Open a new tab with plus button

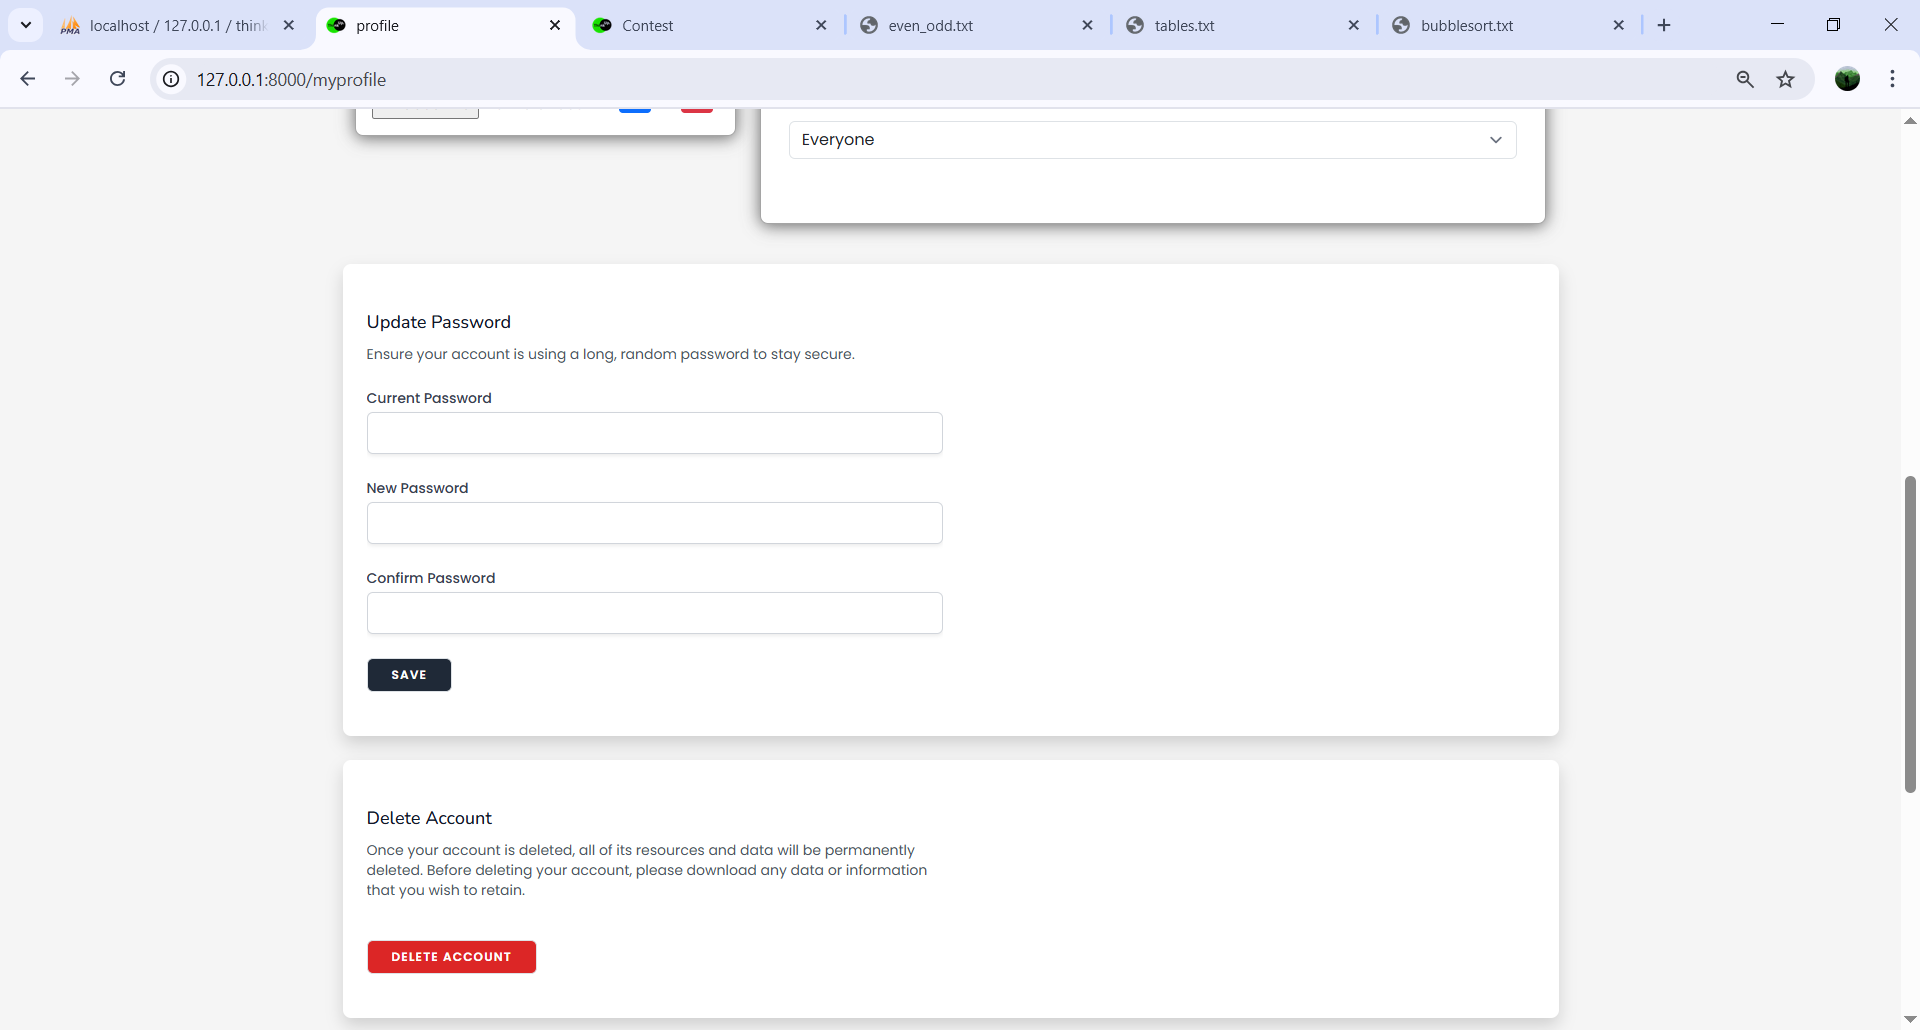(x=1664, y=25)
